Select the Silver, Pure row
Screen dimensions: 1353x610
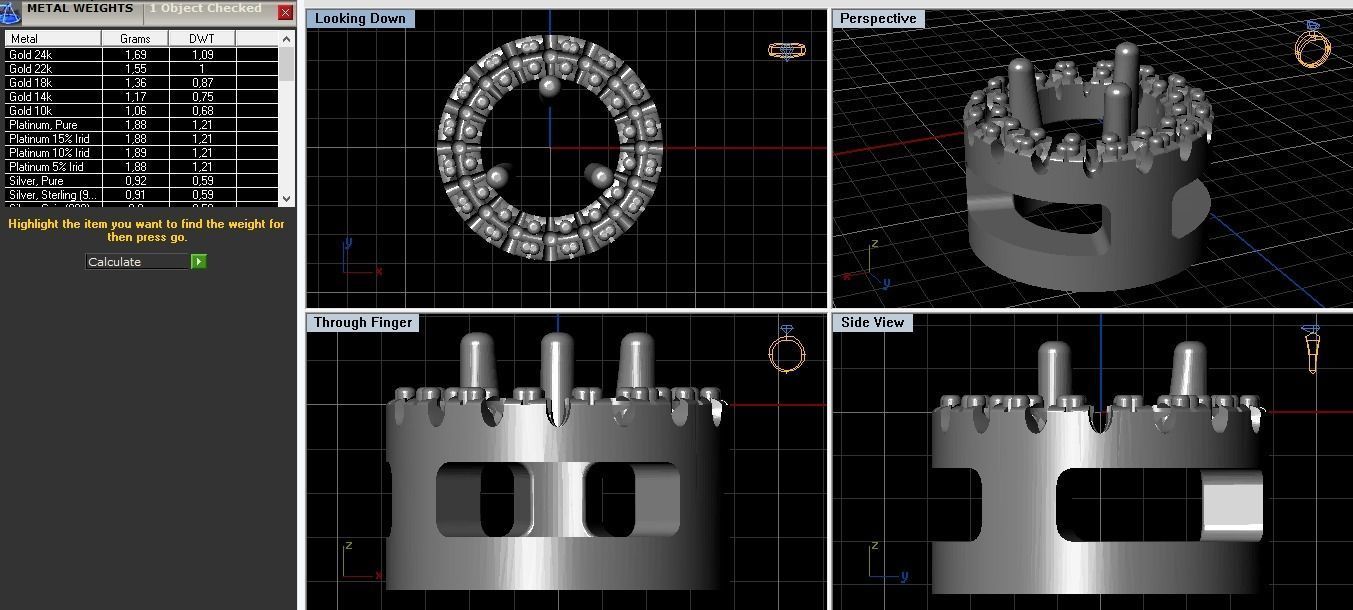click(141, 181)
